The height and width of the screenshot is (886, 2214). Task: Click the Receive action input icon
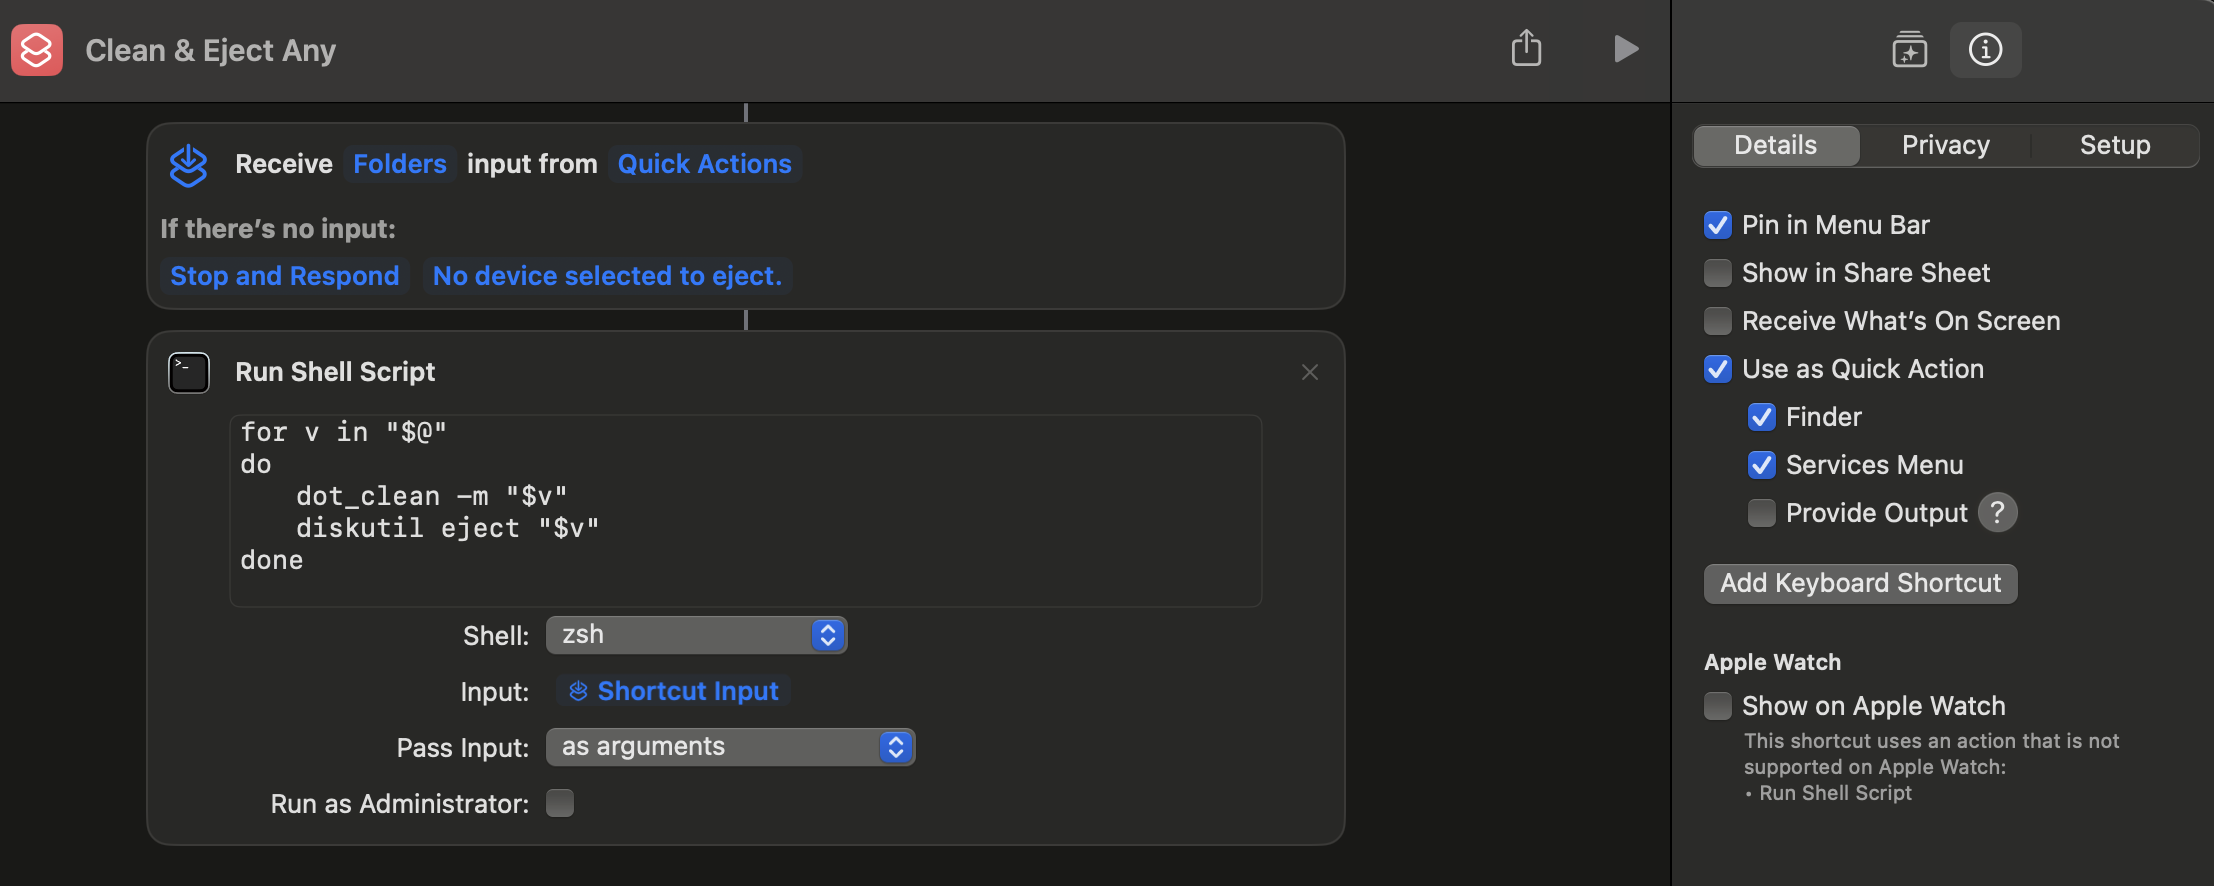tap(188, 165)
